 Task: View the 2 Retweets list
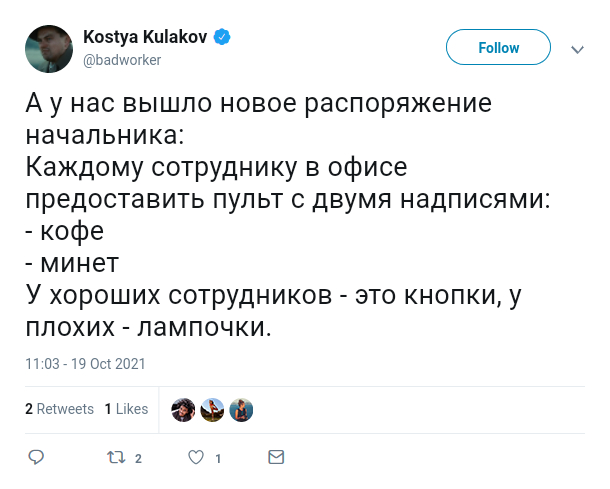coord(59,409)
